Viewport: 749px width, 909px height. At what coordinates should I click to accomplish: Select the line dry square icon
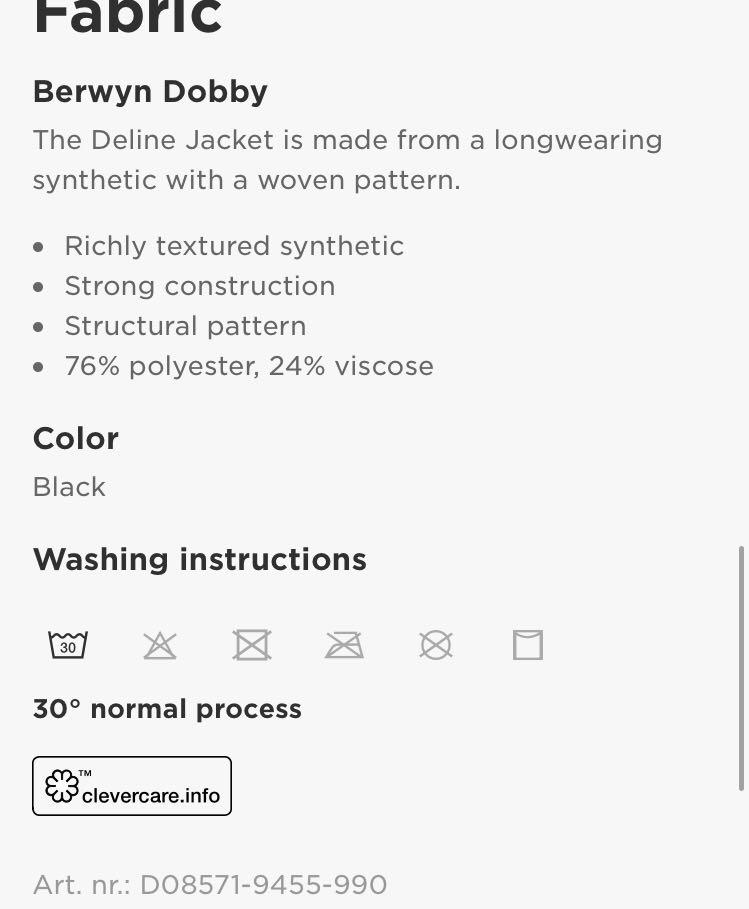(x=528, y=645)
